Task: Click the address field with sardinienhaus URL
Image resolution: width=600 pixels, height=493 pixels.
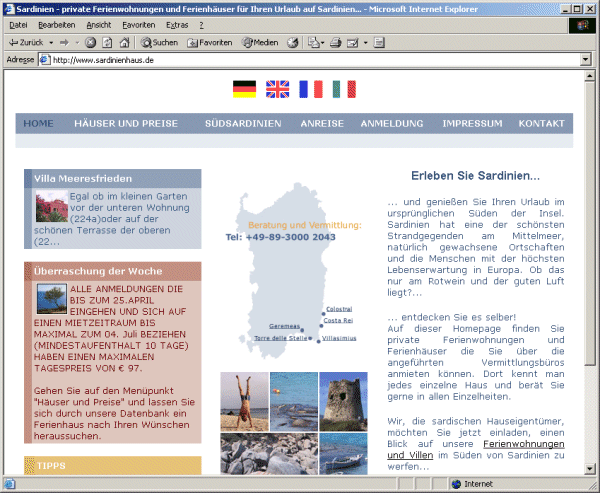Action: click(x=300, y=60)
